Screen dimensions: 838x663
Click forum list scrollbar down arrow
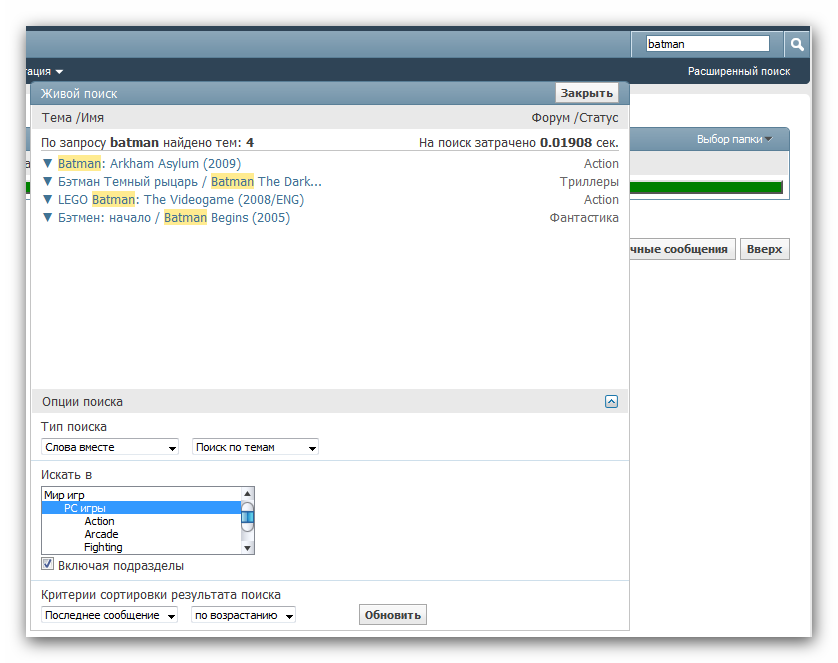point(247,548)
